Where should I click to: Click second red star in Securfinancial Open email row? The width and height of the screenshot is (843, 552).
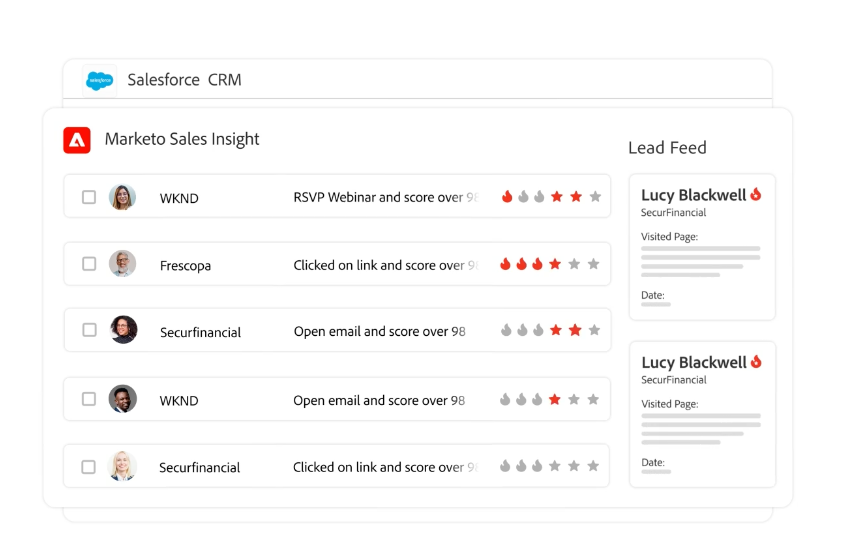(x=575, y=330)
